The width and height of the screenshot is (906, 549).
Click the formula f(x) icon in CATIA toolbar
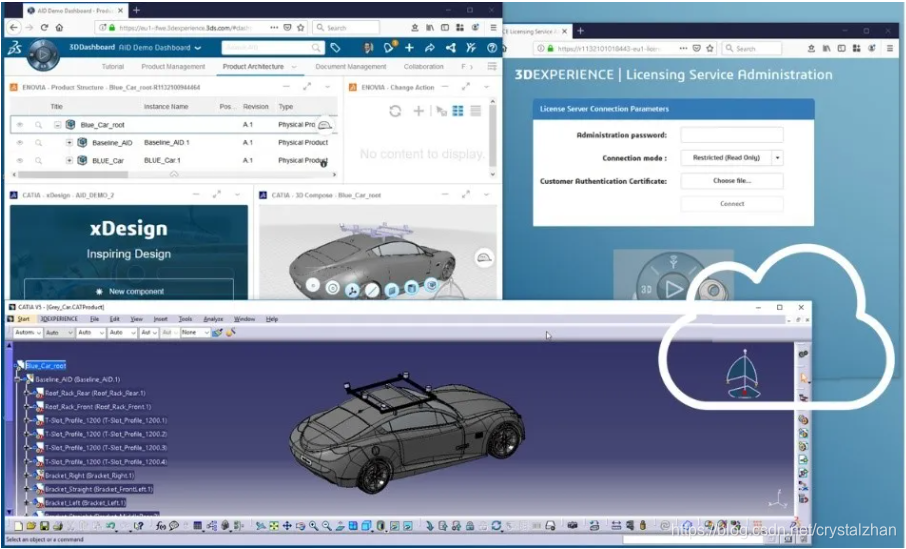coord(159,526)
